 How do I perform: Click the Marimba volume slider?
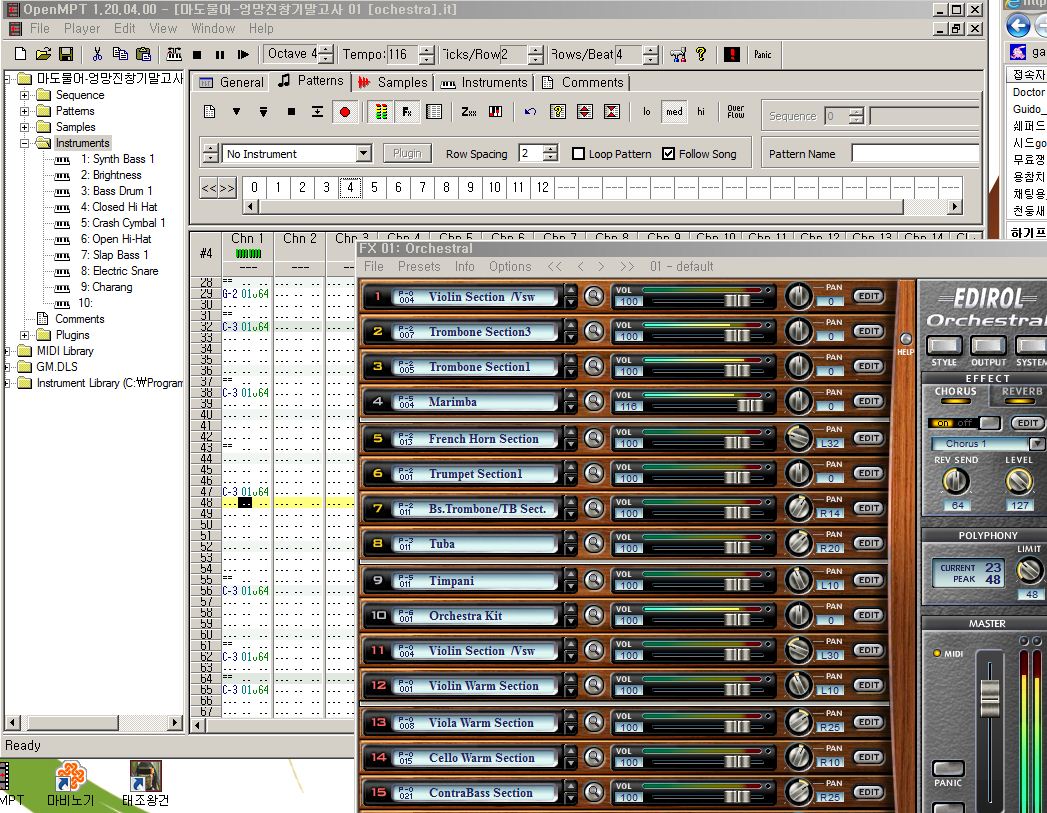pyautogui.click(x=751, y=405)
